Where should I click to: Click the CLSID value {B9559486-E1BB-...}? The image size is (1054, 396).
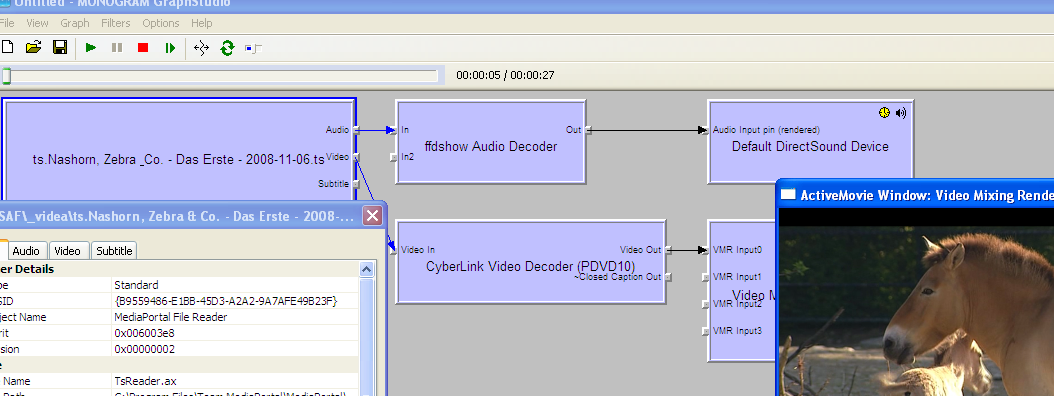pos(226,301)
